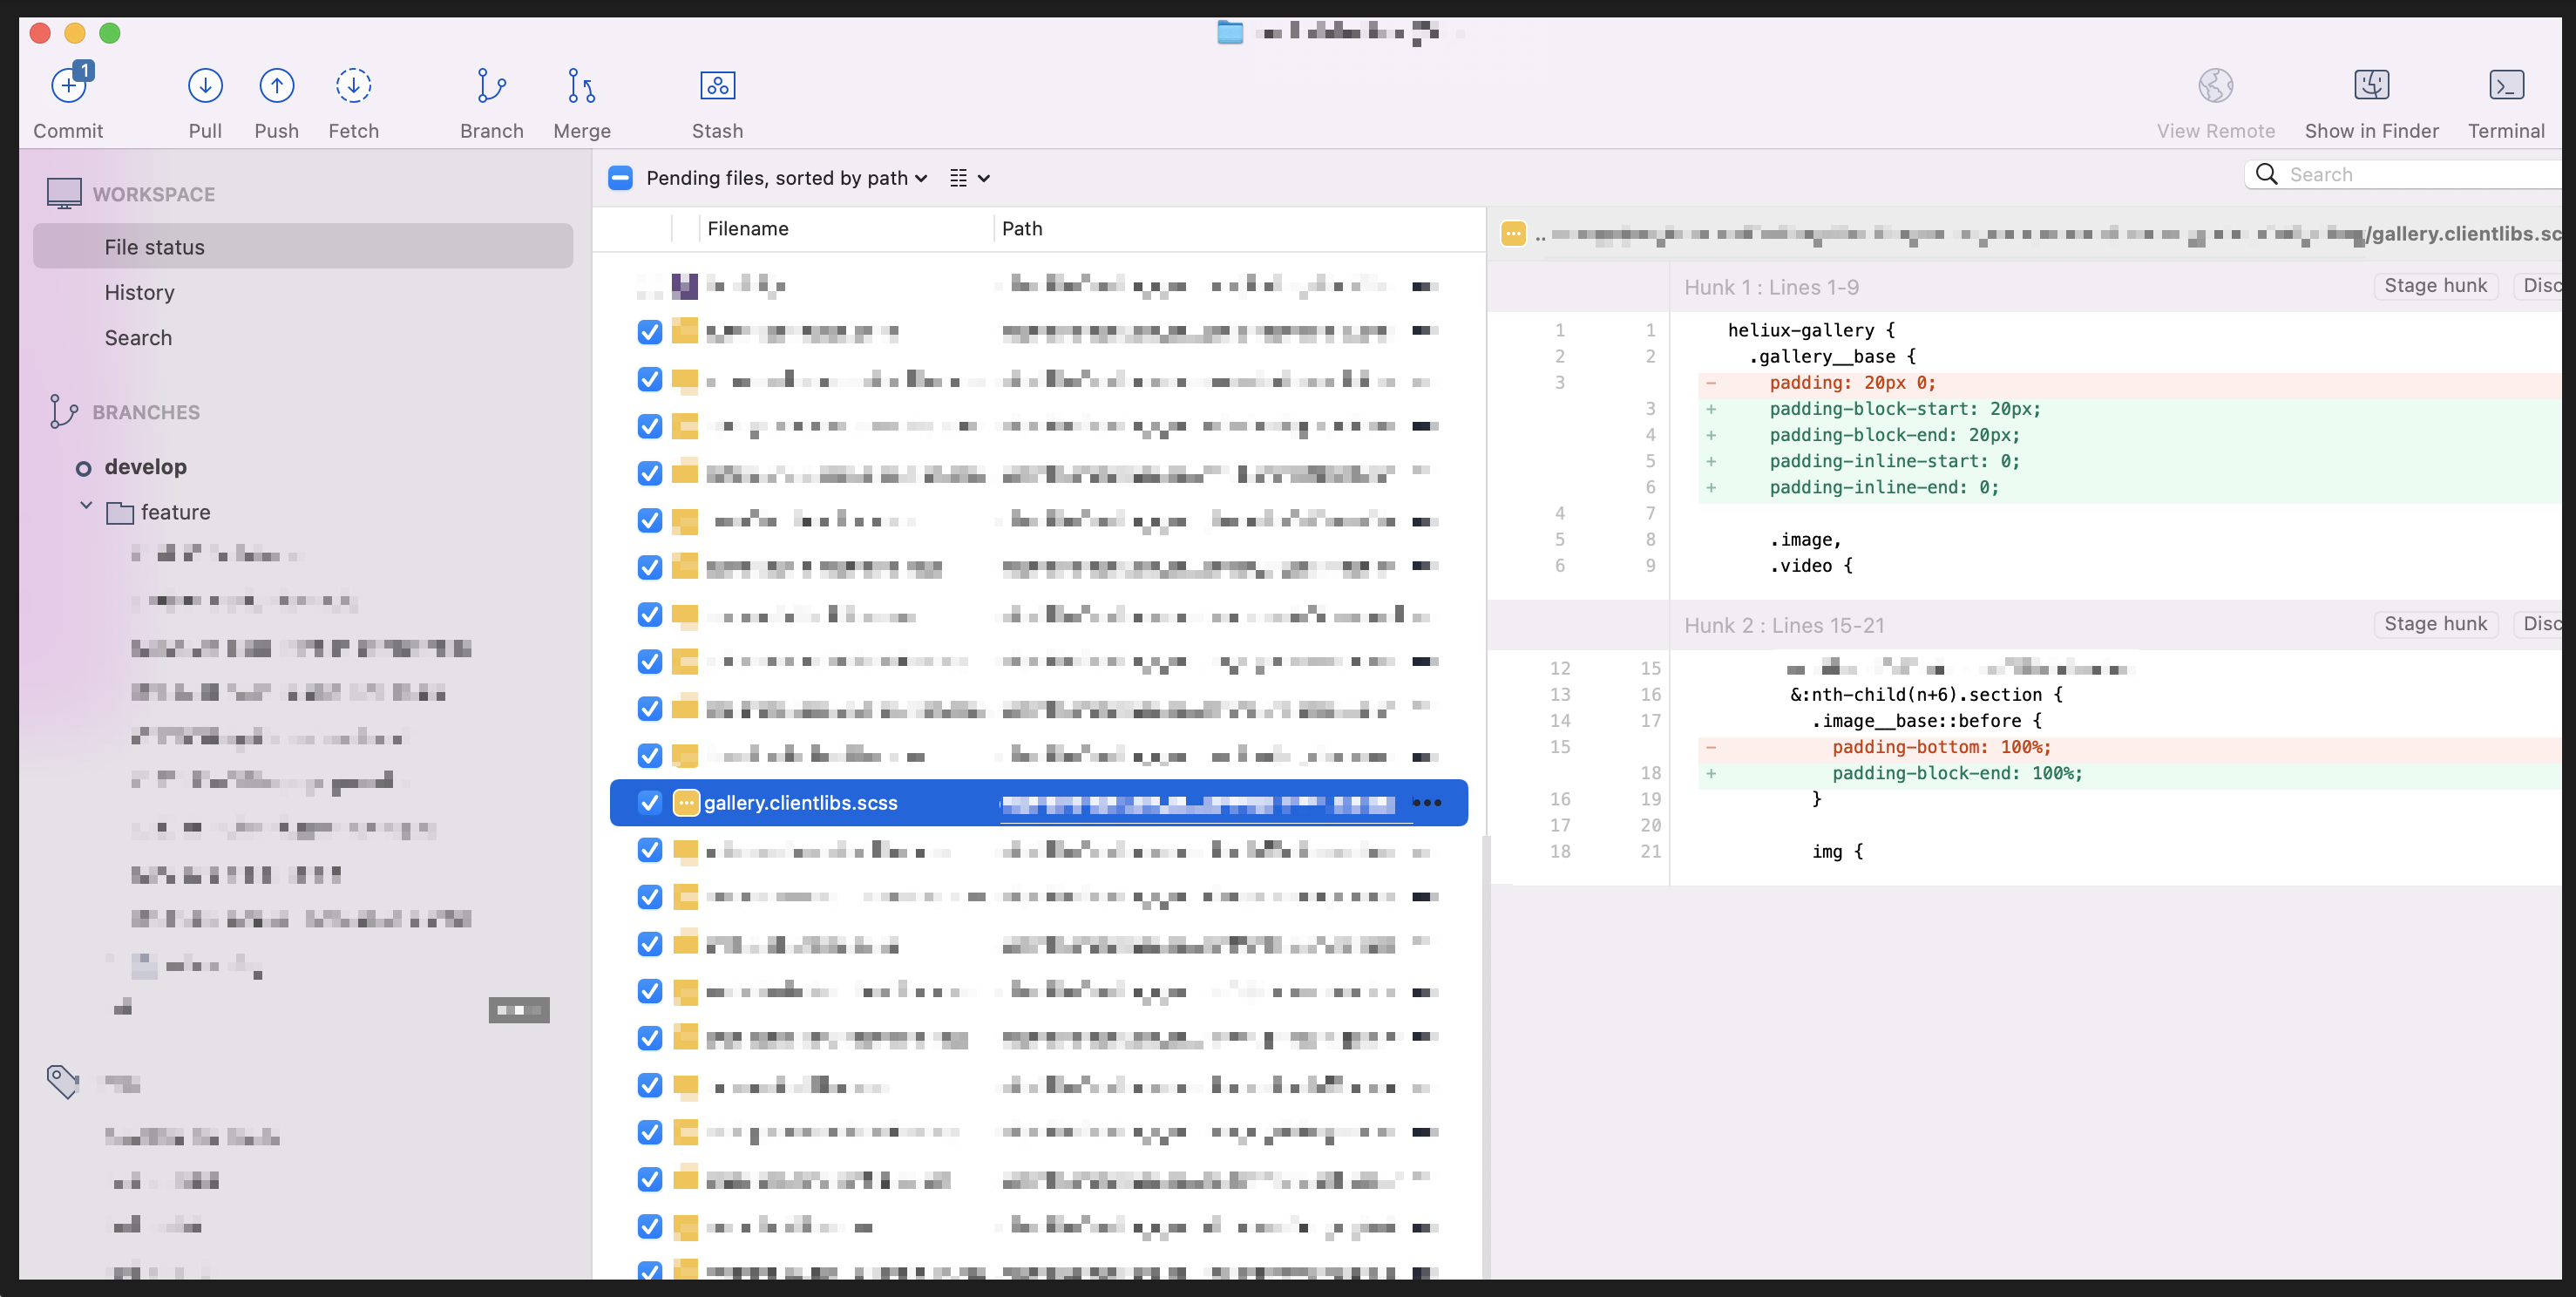The image size is (2576, 1297).
Task: Click the Fetch icon
Action: click(353, 86)
